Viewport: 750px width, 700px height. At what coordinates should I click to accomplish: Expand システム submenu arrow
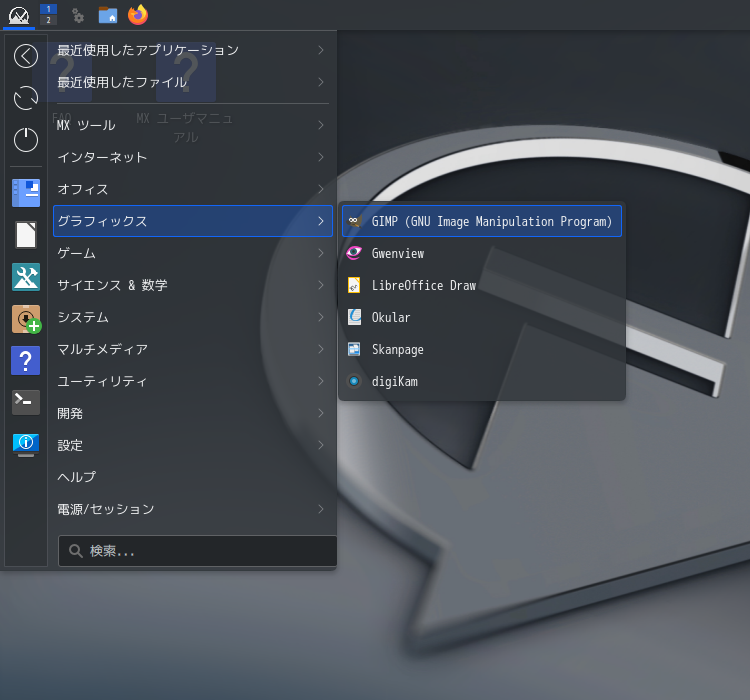coord(321,317)
